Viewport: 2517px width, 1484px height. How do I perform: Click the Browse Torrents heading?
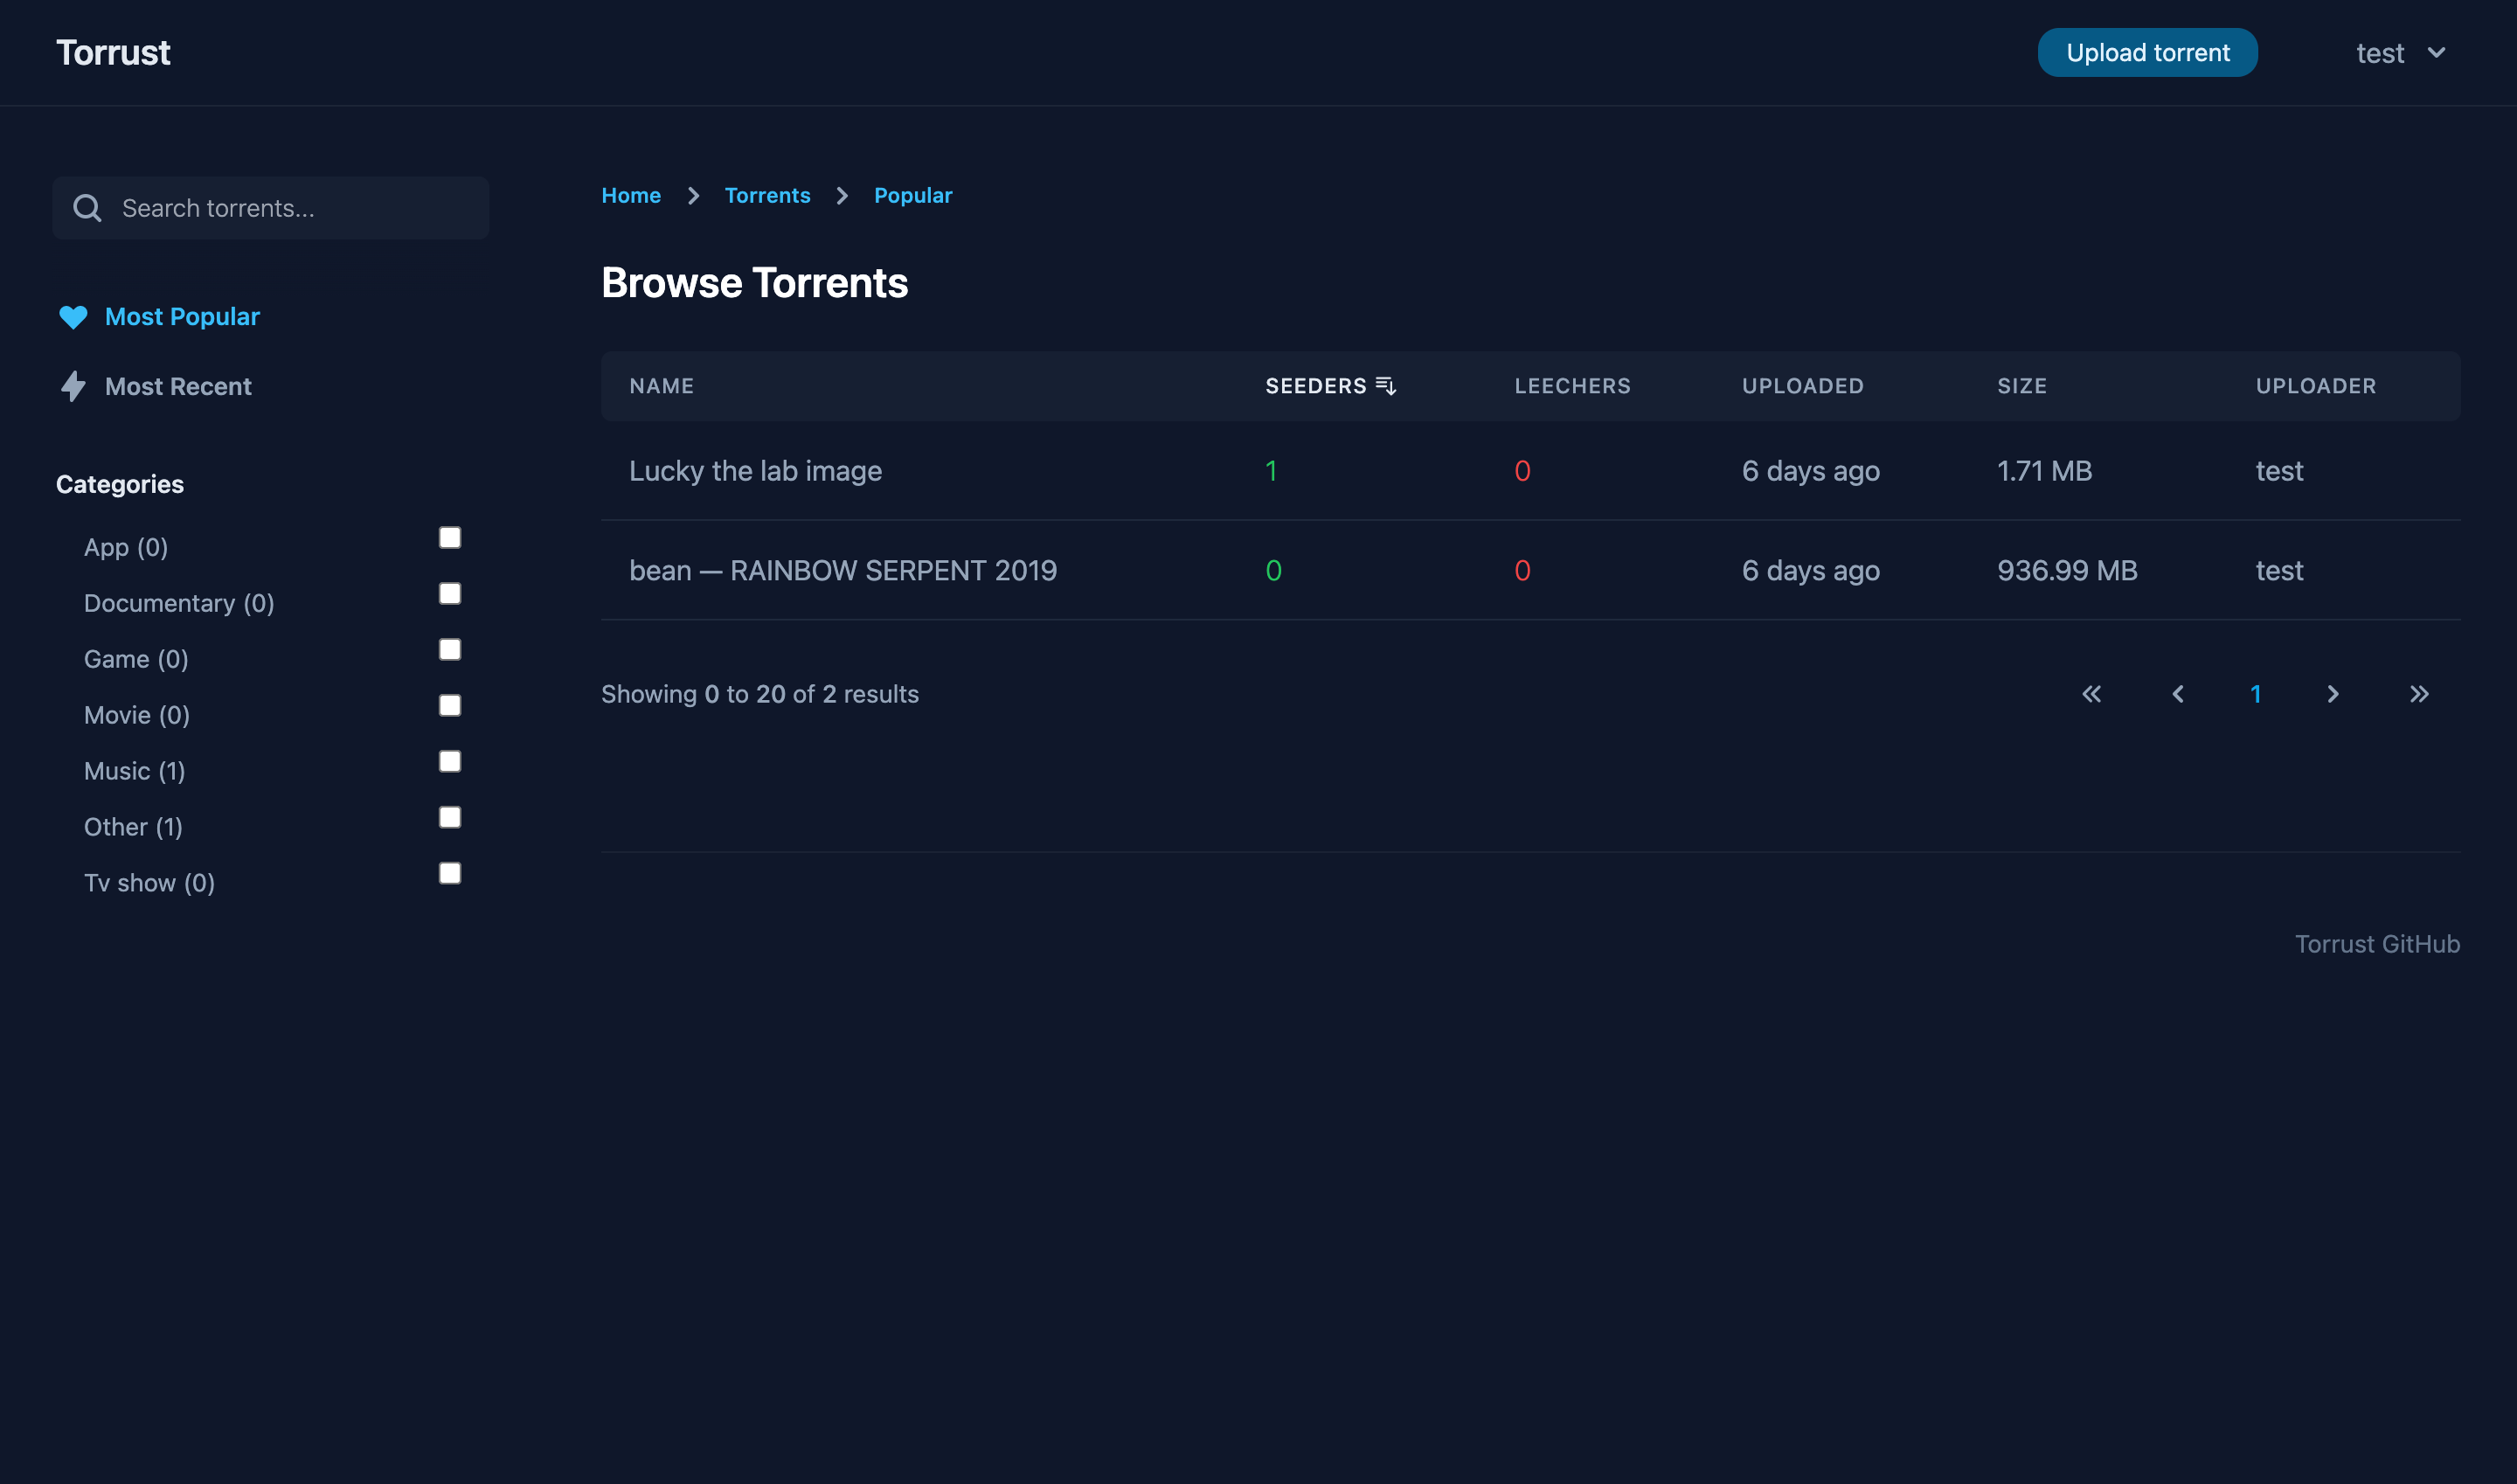pyautogui.click(x=755, y=283)
